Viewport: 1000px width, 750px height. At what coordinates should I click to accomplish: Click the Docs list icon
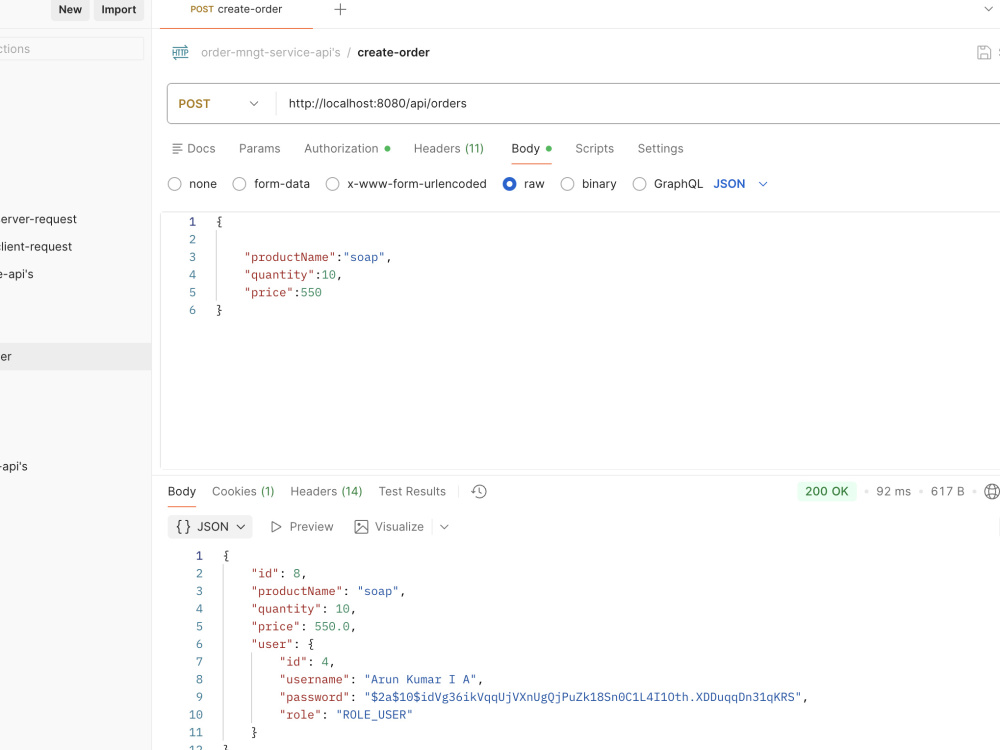tap(177, 149)
